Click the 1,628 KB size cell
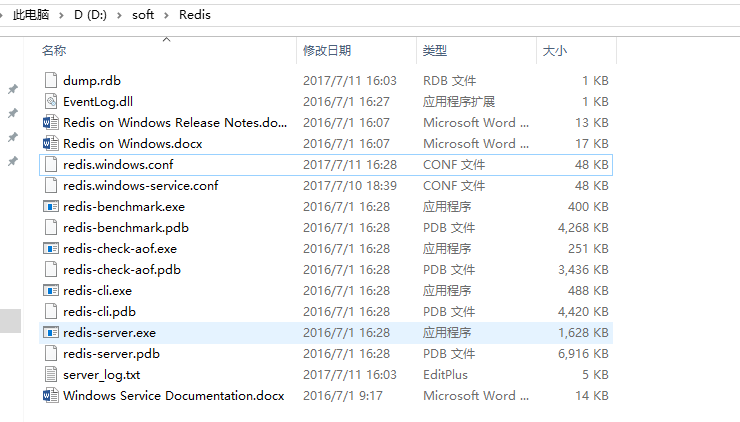 coord(583,333)
